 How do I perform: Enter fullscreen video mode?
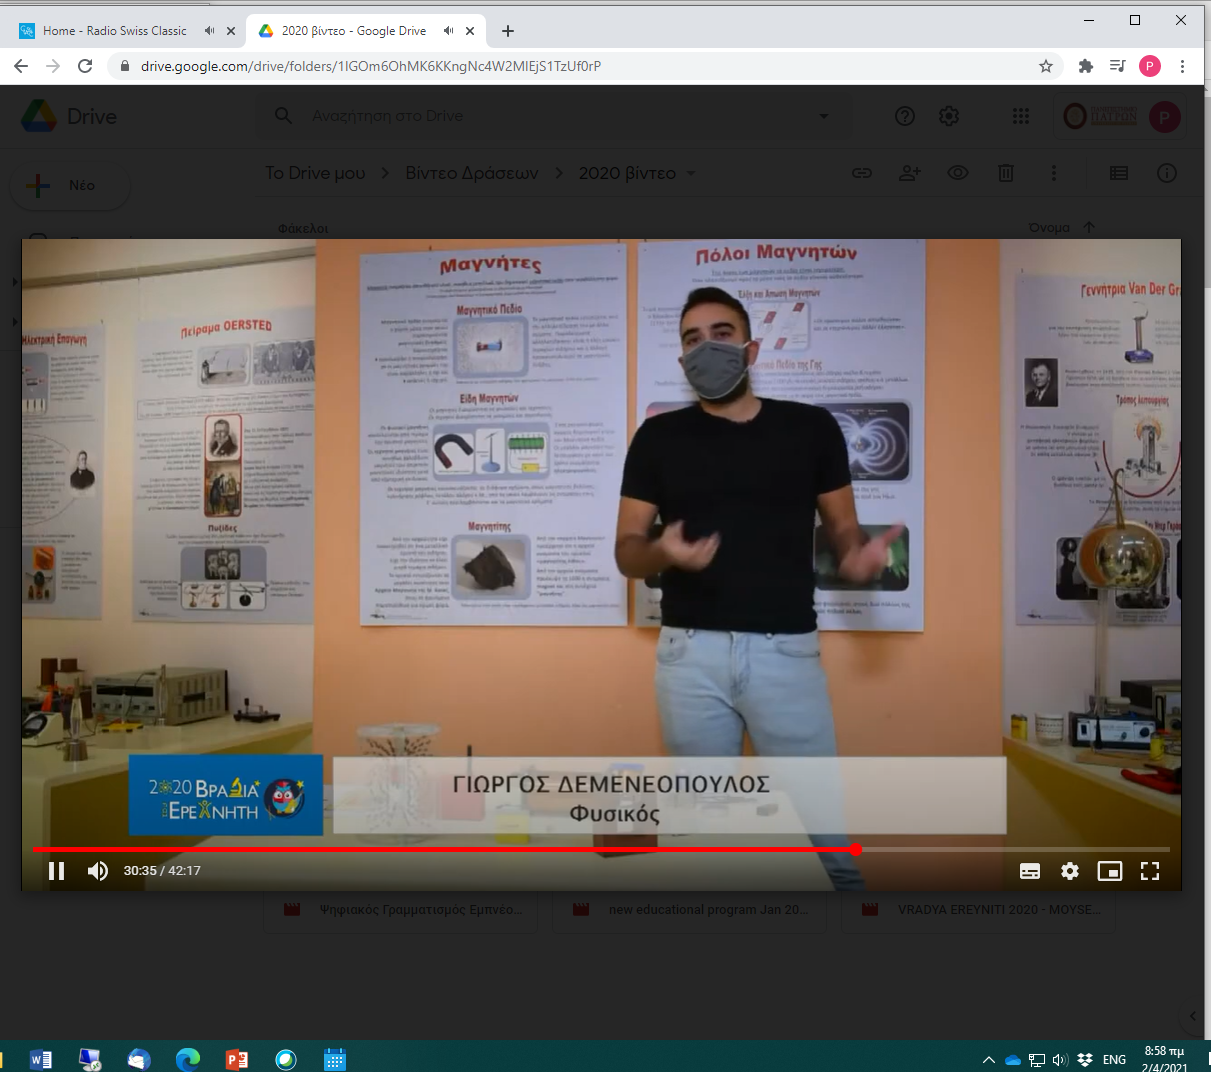1150,871
